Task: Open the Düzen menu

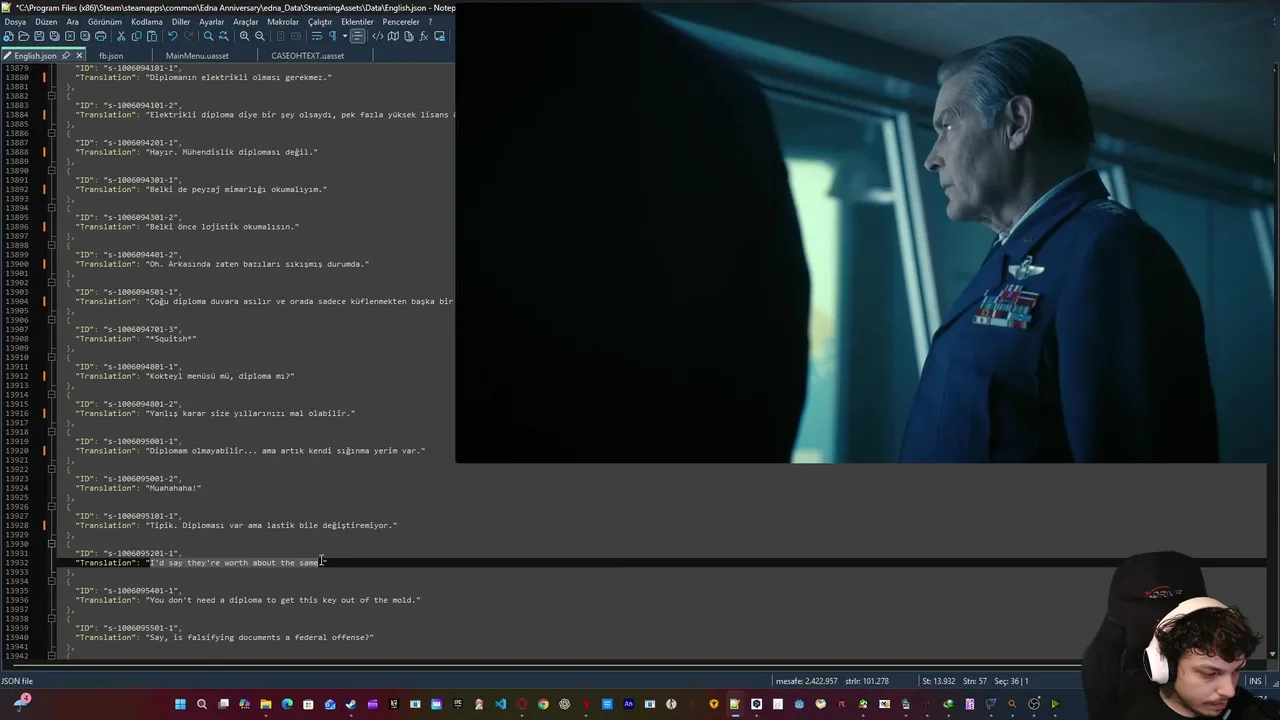Action: coord(46,22)
